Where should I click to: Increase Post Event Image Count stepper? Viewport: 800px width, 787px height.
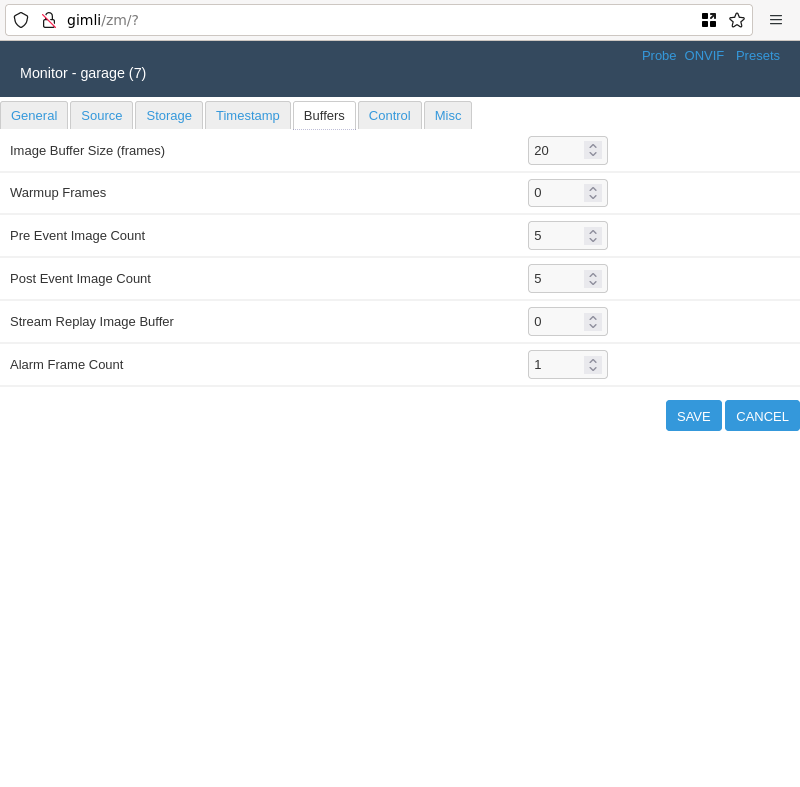[593, 274]
